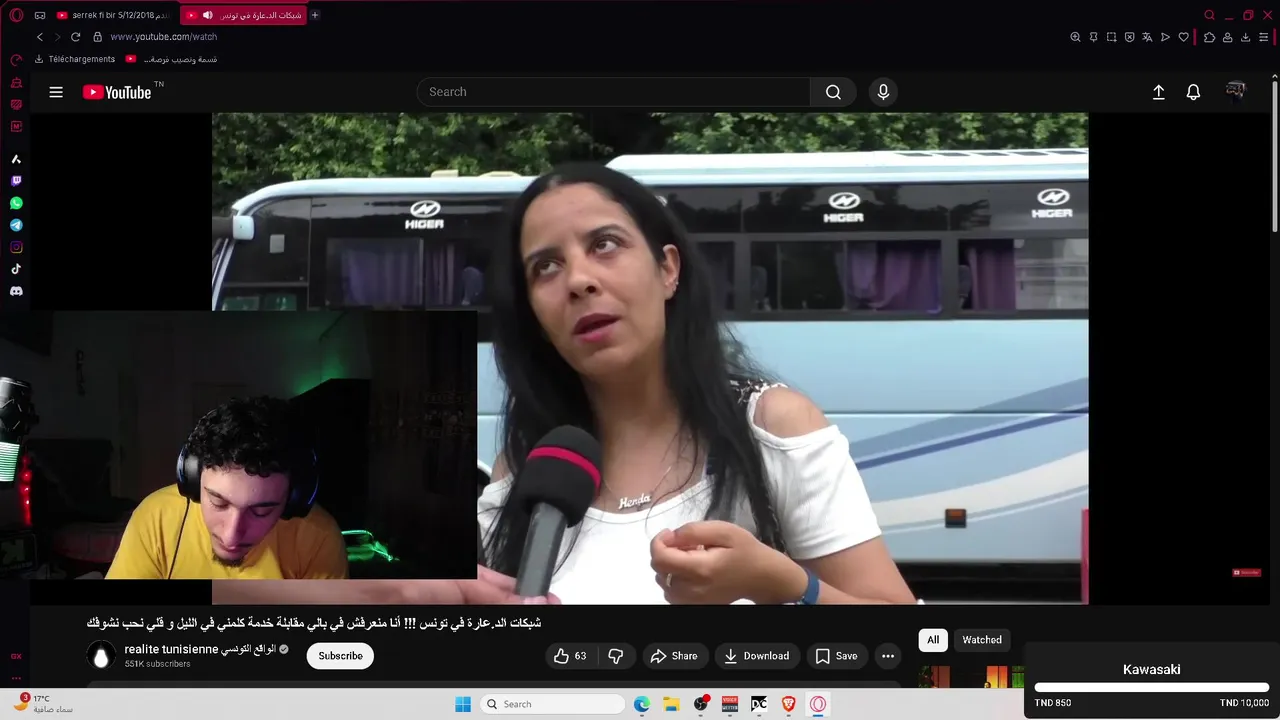The width and height of the screenshot is (1280, 720).
Task: Open the Arabic-titled YouTube bookmark
Action: coord(171,59)
